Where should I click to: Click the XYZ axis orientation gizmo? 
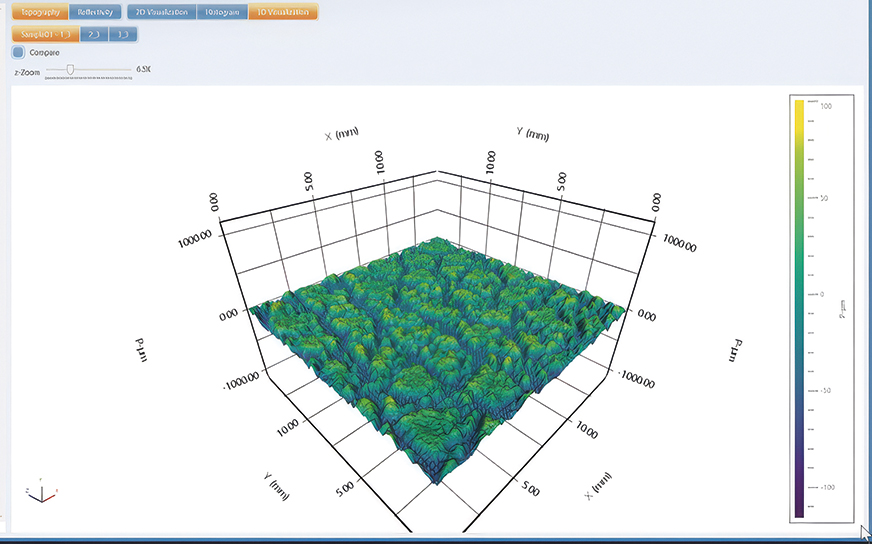[x=40, y=492]
